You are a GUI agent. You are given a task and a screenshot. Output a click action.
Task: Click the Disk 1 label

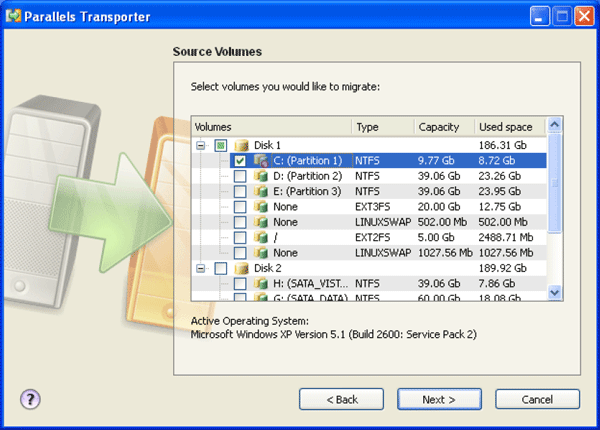click(267, 145)
